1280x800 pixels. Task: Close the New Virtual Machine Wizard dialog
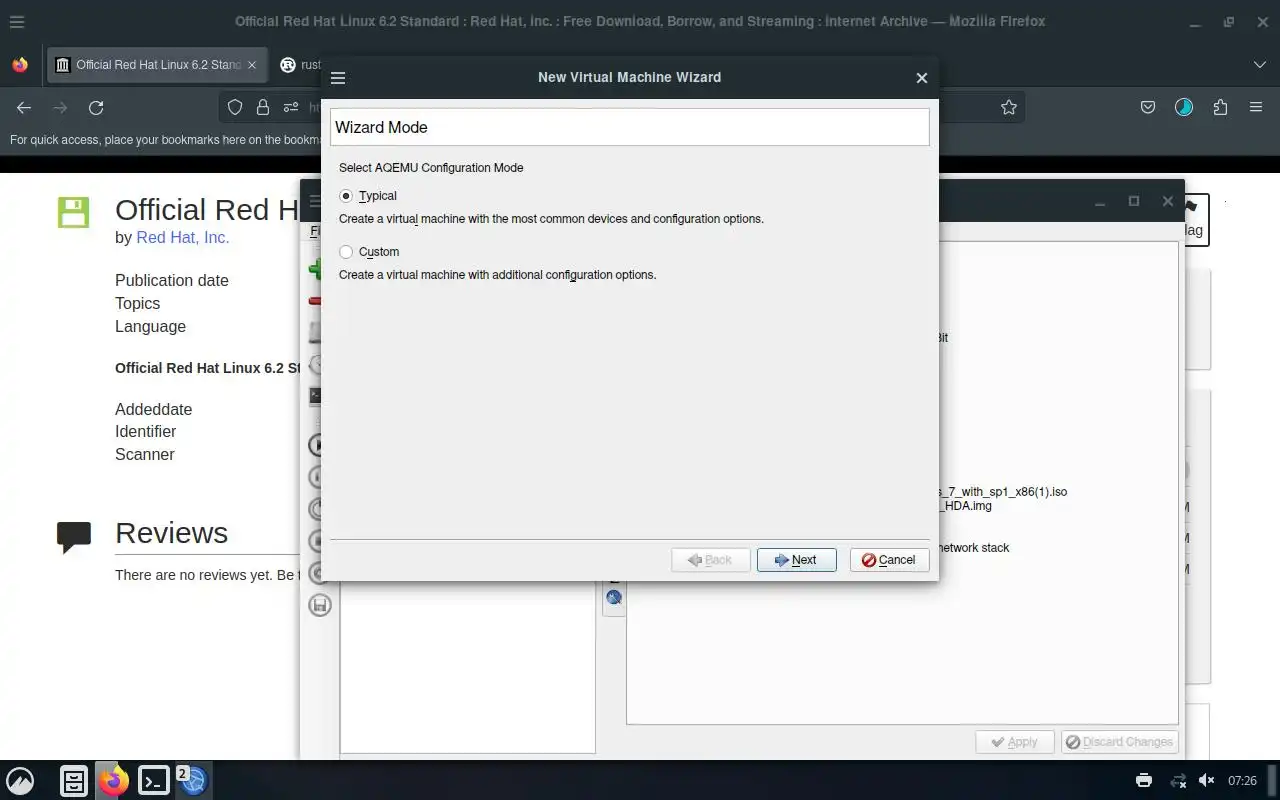pyautogui.click(x=922, y=78)
